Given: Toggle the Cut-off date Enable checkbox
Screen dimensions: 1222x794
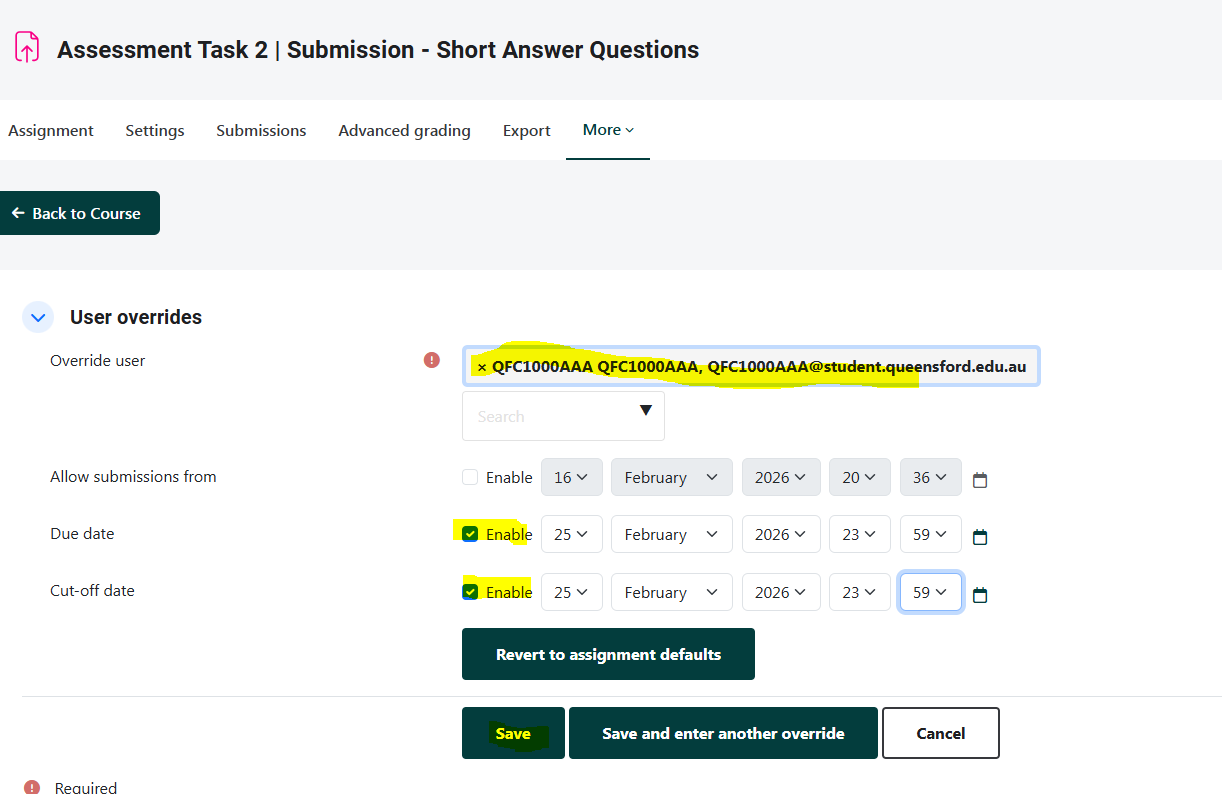Looking at the screenshot, I should pos(470,591).
